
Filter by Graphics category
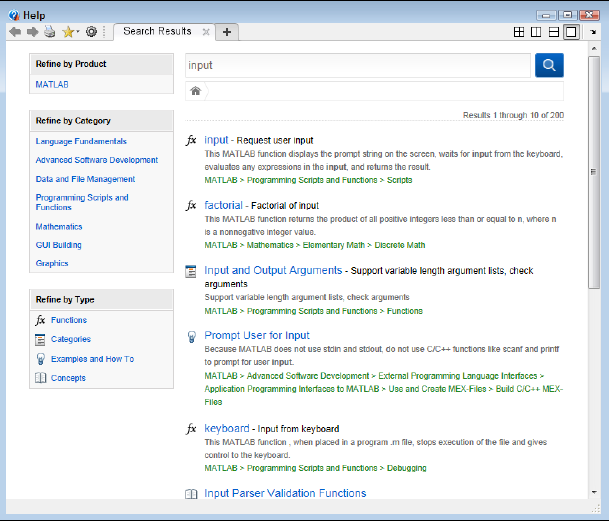pos(52,263)
